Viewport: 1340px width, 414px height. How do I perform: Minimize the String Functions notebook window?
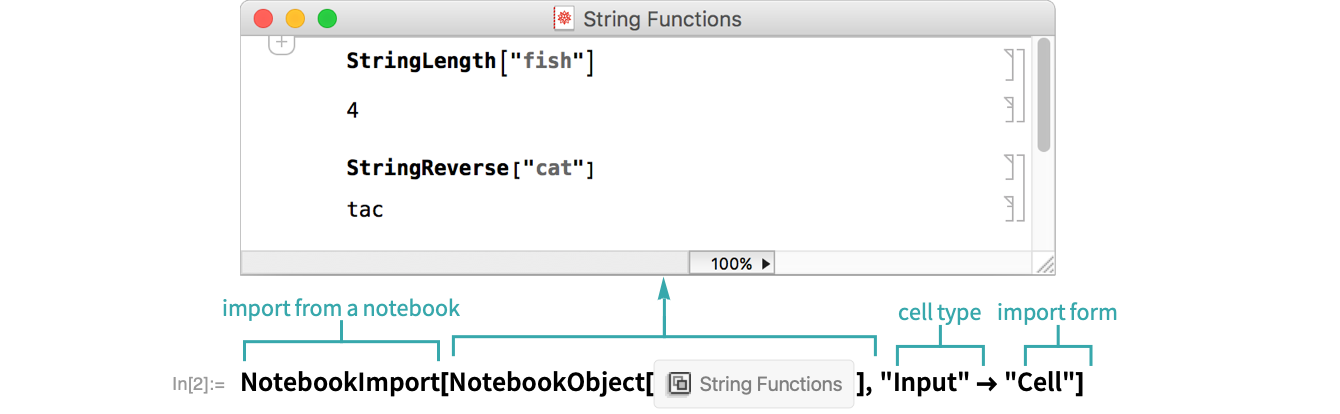coord(295,19)
